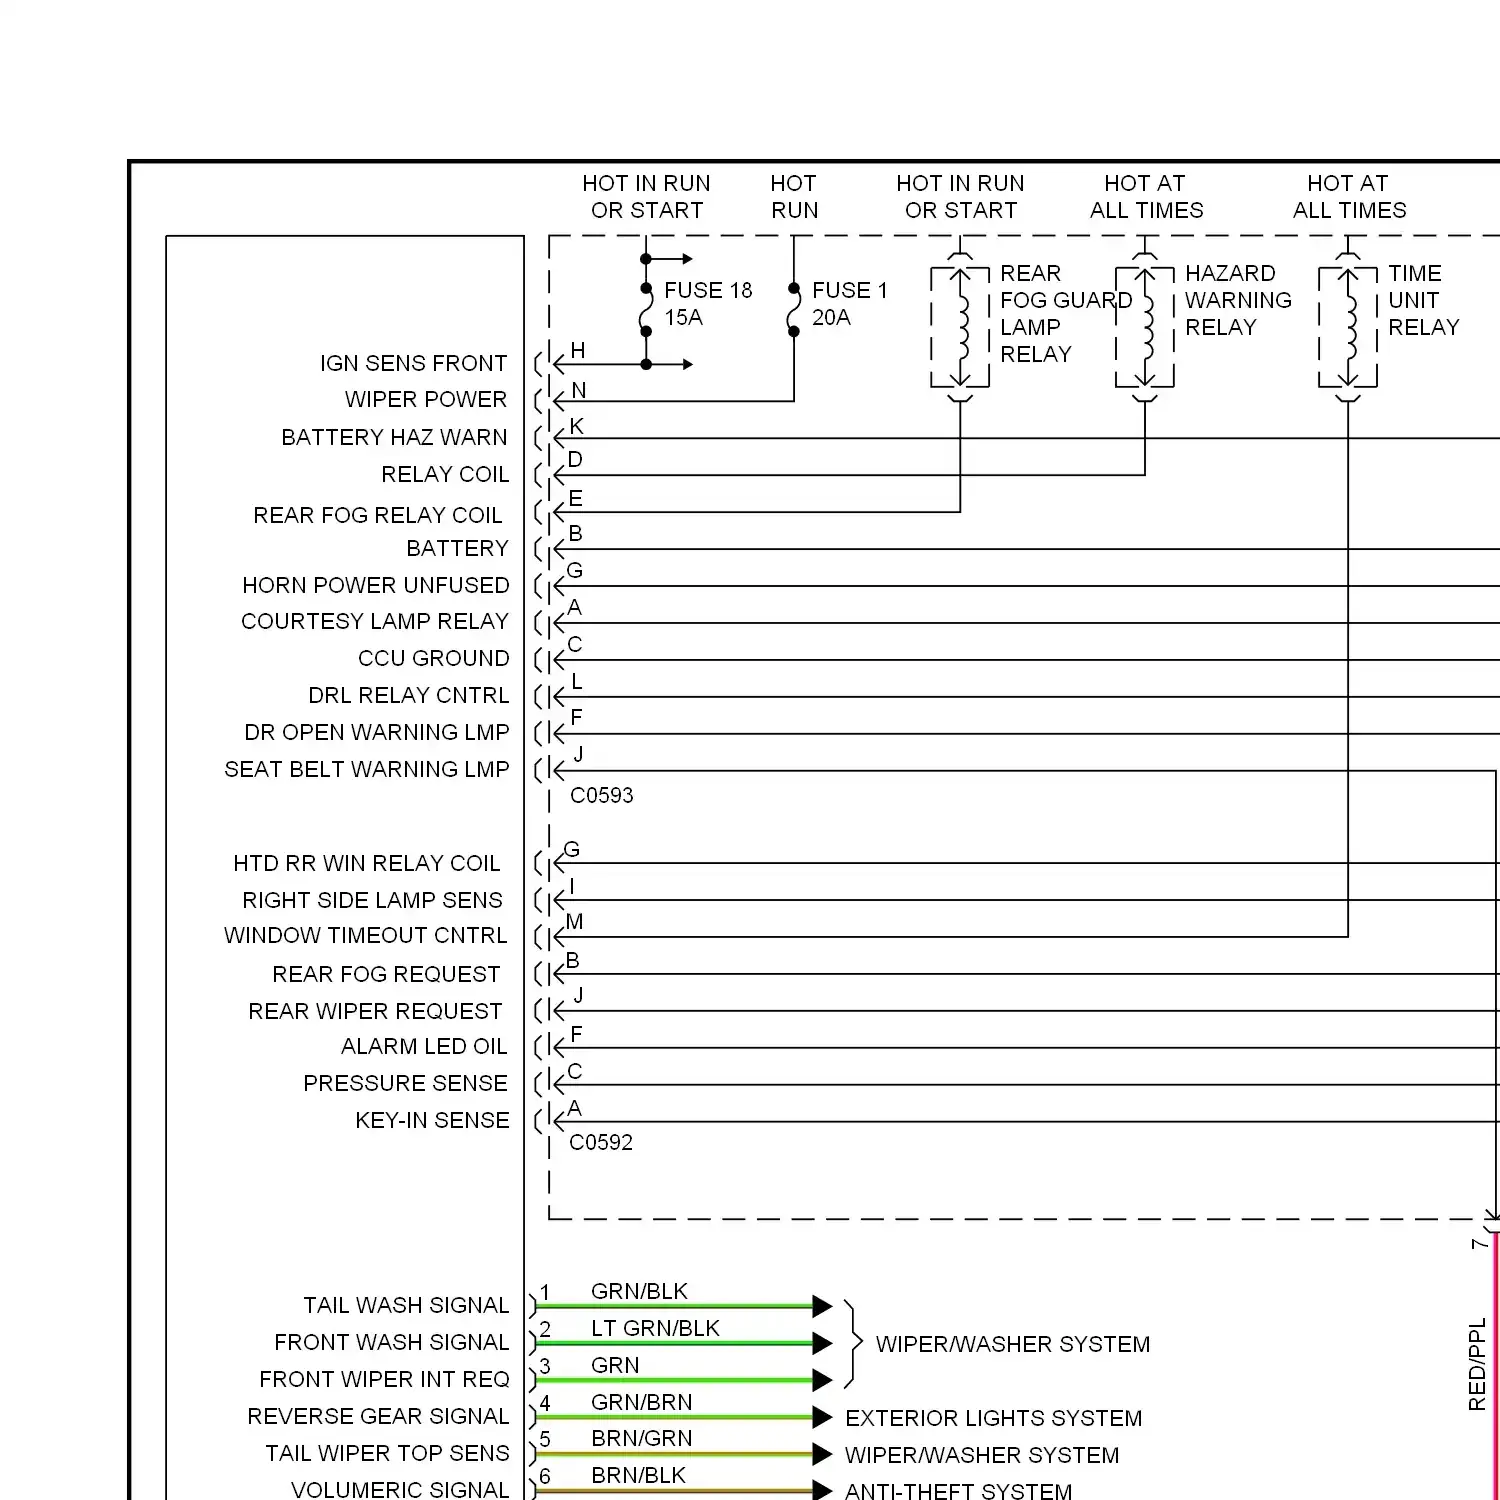Click pin letter K at BATTERY HAZ WARN
Viewport: 1500px width, 1500px height.
(576, 426)
